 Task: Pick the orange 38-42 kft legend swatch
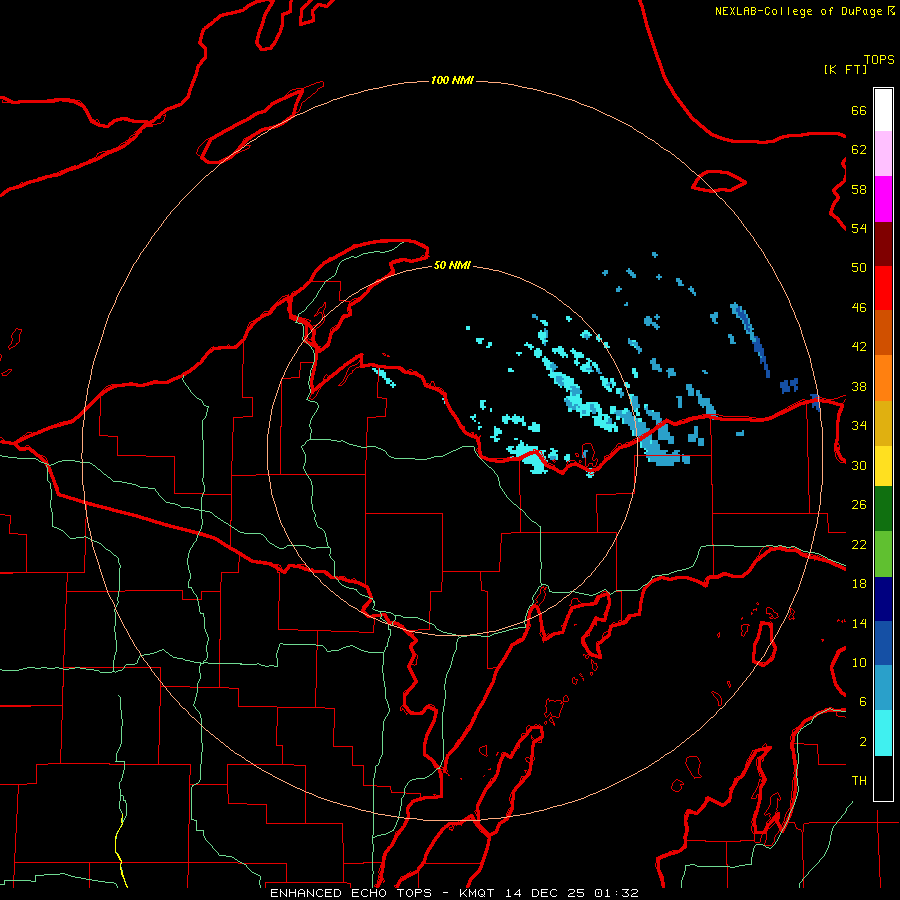tap(883, 378)
